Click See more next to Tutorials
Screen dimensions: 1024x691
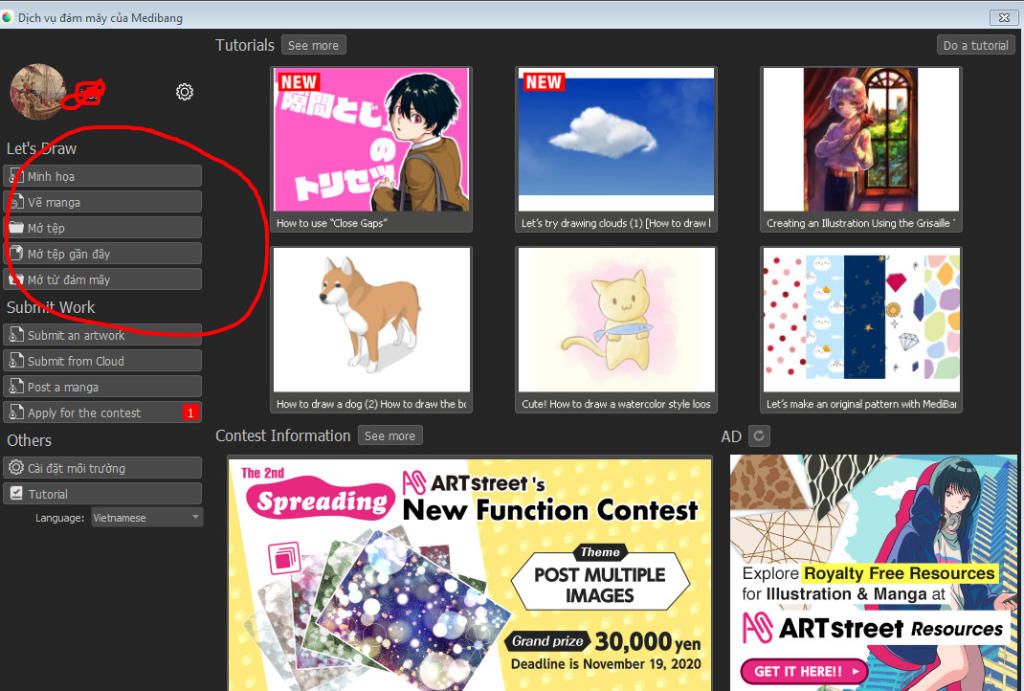click(x=313, y=45)
